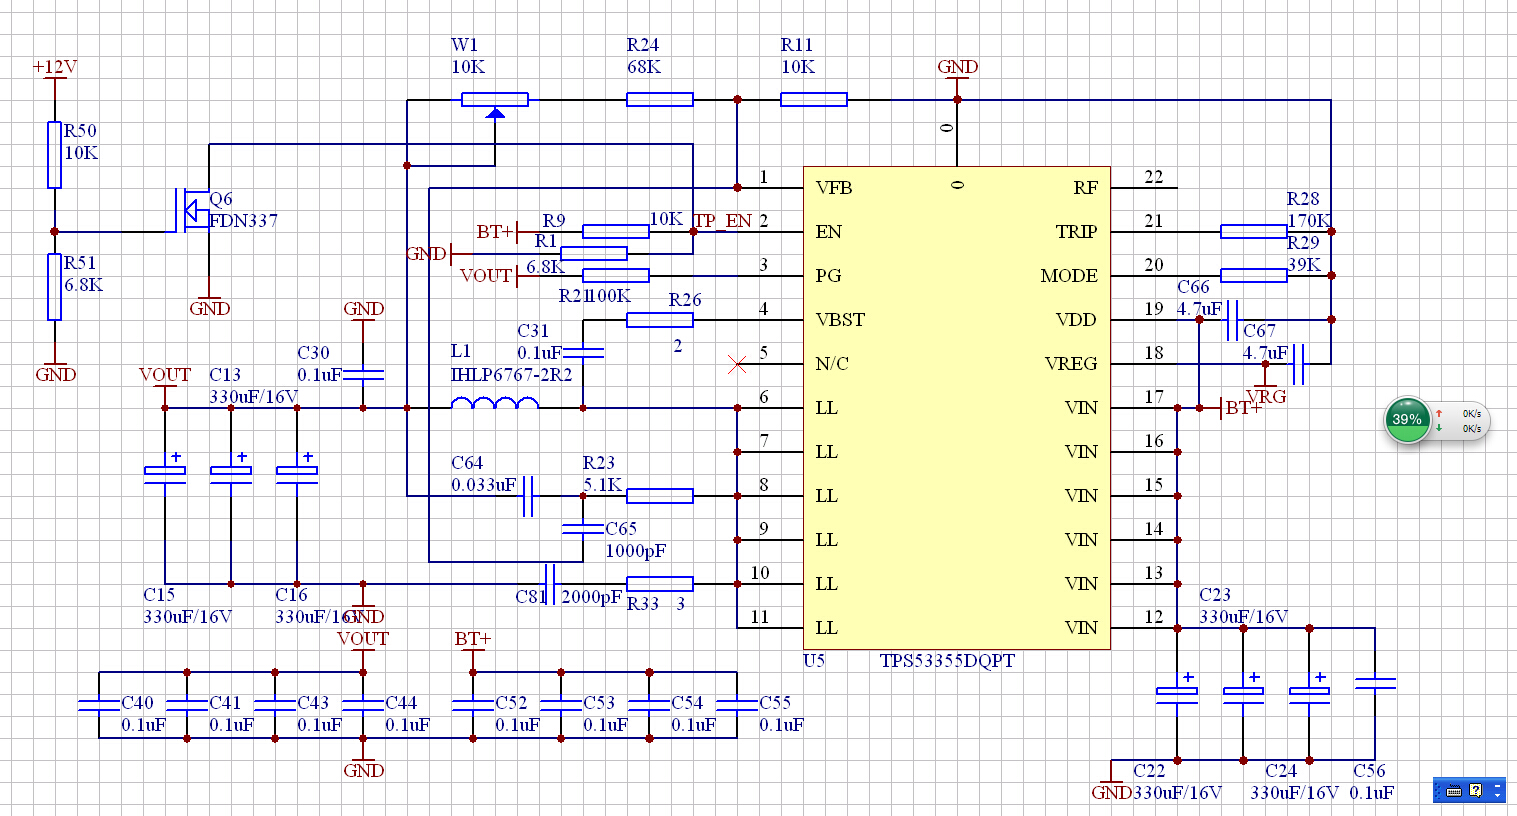This screenshot has height=816, width=1517.
Task: Select resistor R24 68K
Action: [x=660, y=100]
